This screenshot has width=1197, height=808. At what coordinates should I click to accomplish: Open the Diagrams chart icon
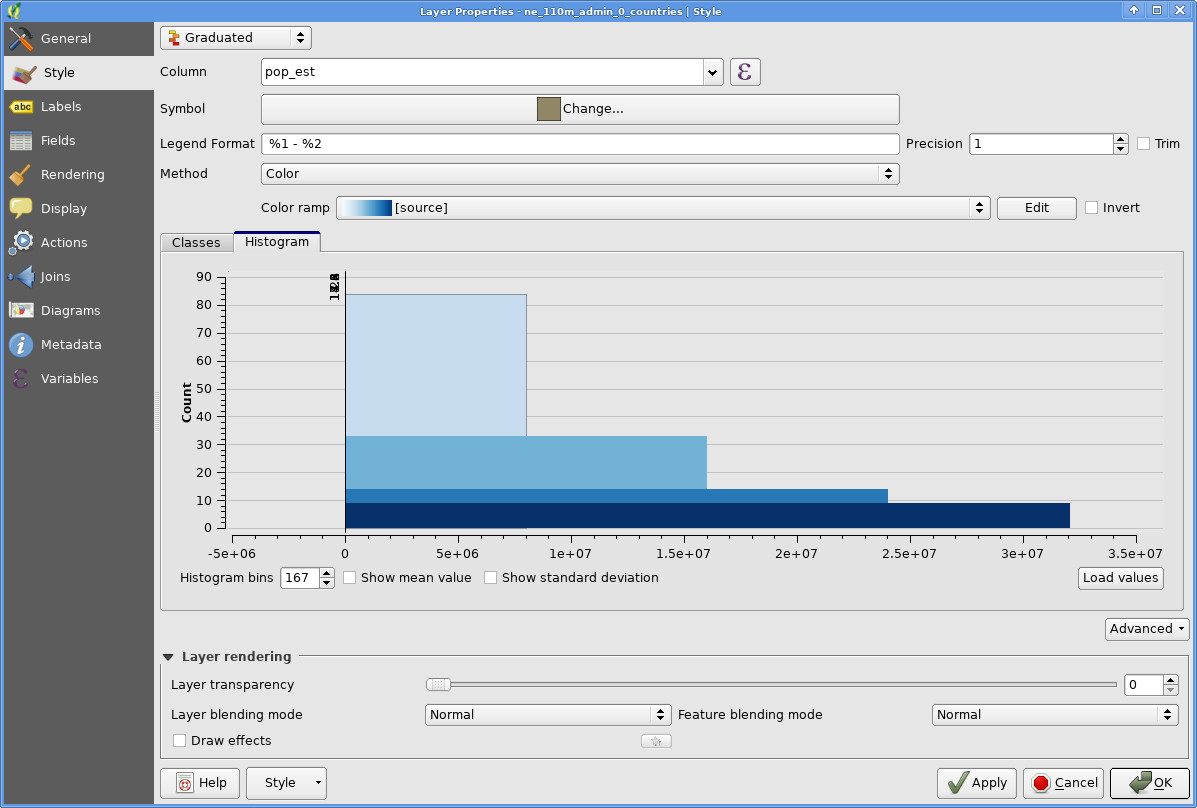pos(21,311)
